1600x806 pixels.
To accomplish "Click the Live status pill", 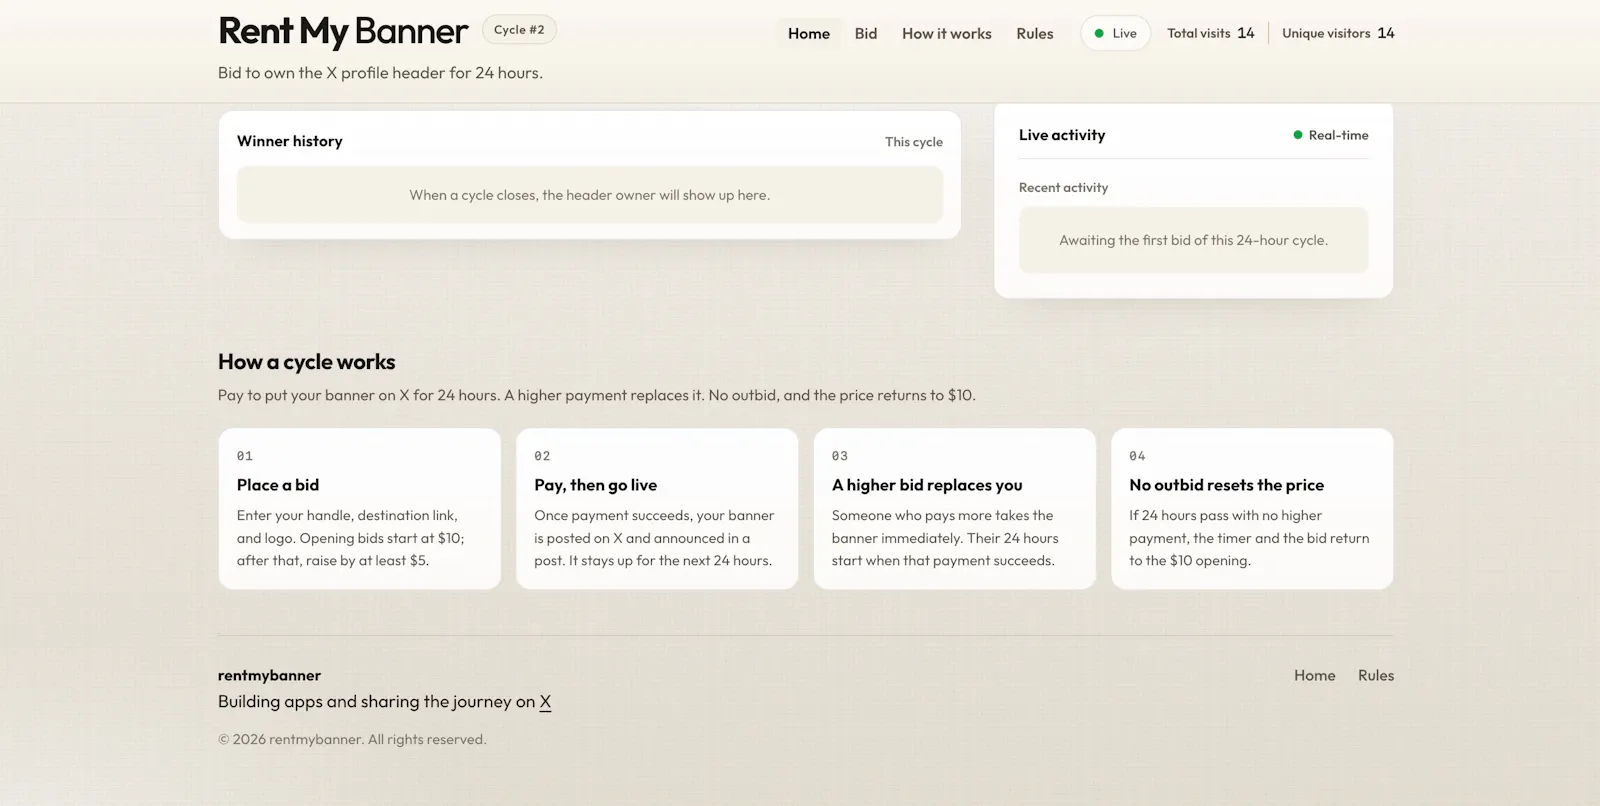I will coord(1115,33).
